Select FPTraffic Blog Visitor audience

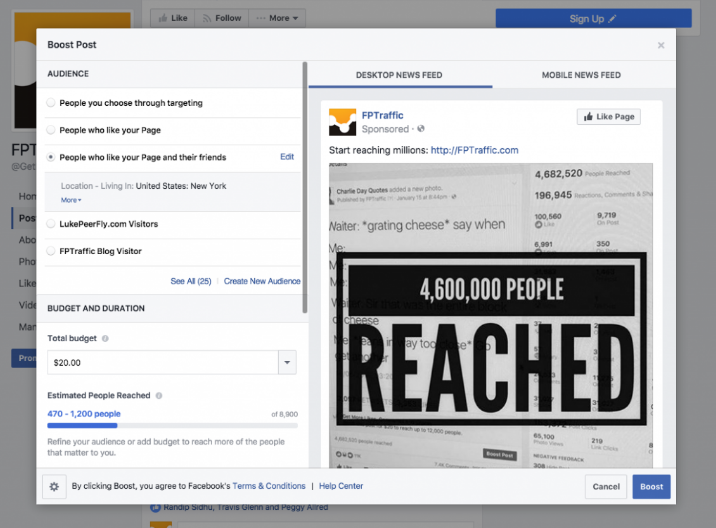[51, 251]
